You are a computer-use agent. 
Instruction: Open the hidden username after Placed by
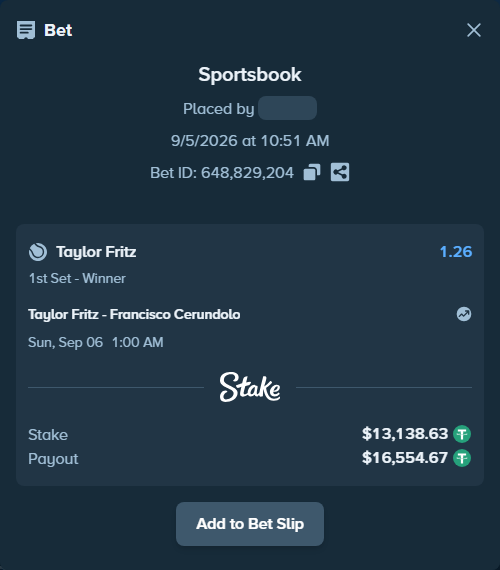287,108
